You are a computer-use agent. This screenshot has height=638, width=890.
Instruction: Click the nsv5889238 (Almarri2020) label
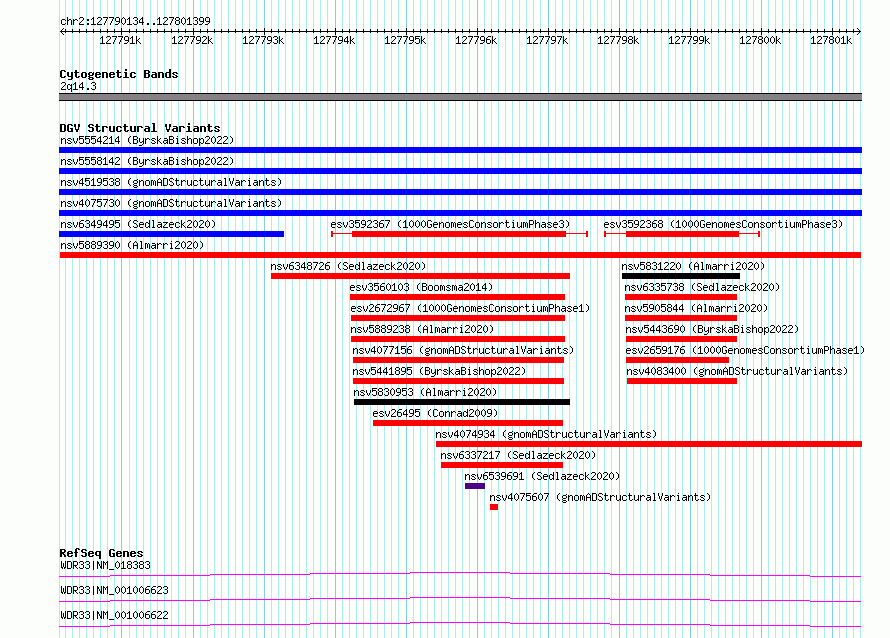tap(422, 329)
